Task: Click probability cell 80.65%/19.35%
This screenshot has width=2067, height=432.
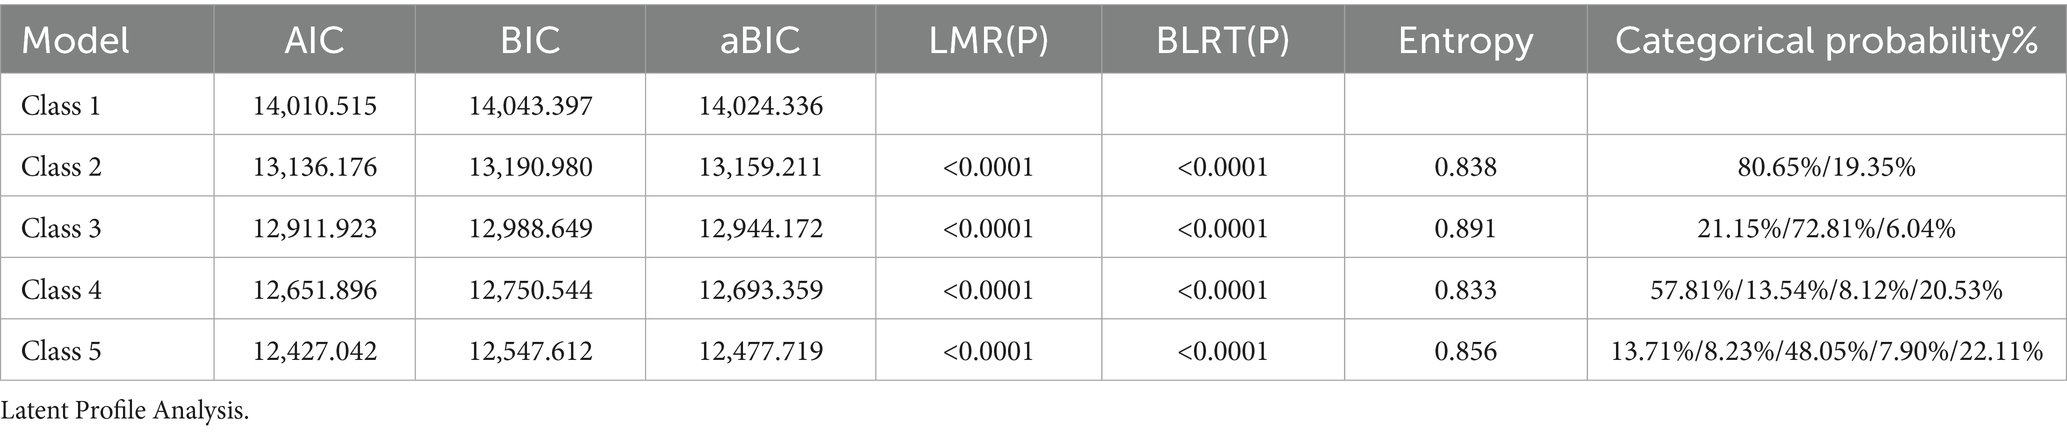Action: point(1826,166)
